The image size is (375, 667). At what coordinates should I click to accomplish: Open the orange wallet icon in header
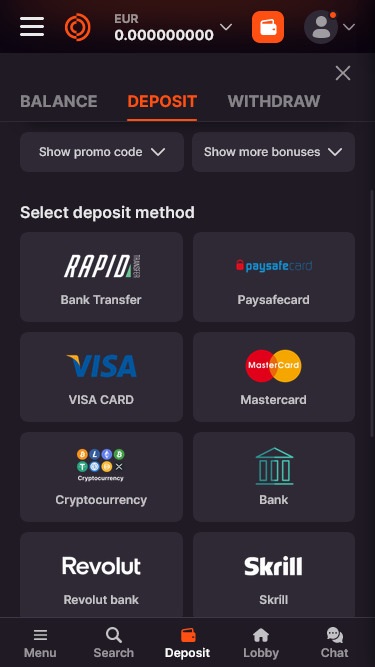coord(268,27)
